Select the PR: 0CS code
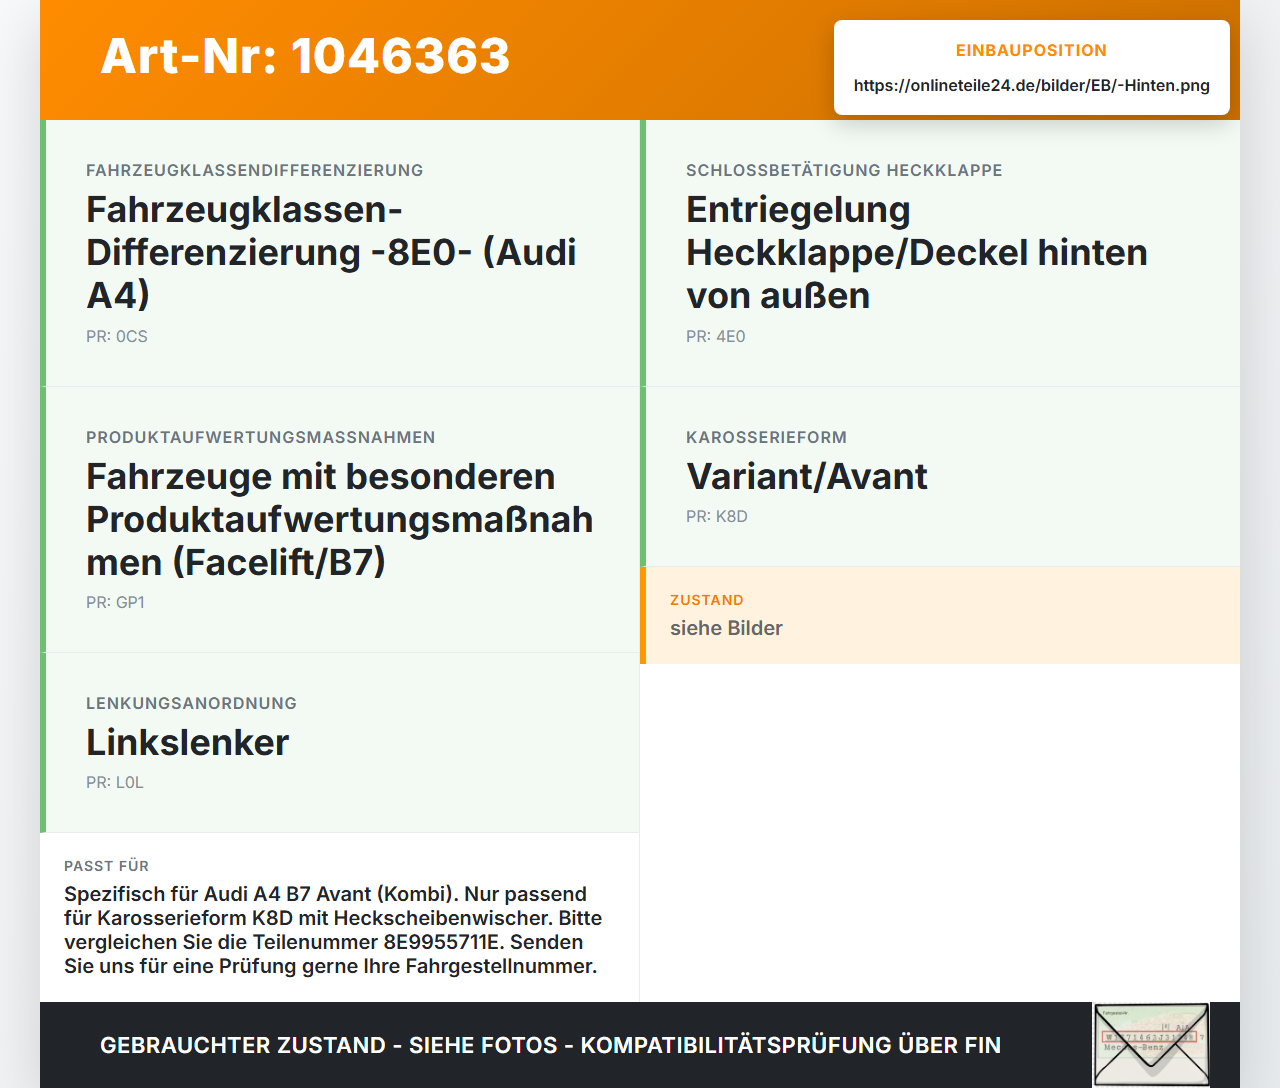The height and width of the screenshot is (1089, 1280). [x=117, y=337]
